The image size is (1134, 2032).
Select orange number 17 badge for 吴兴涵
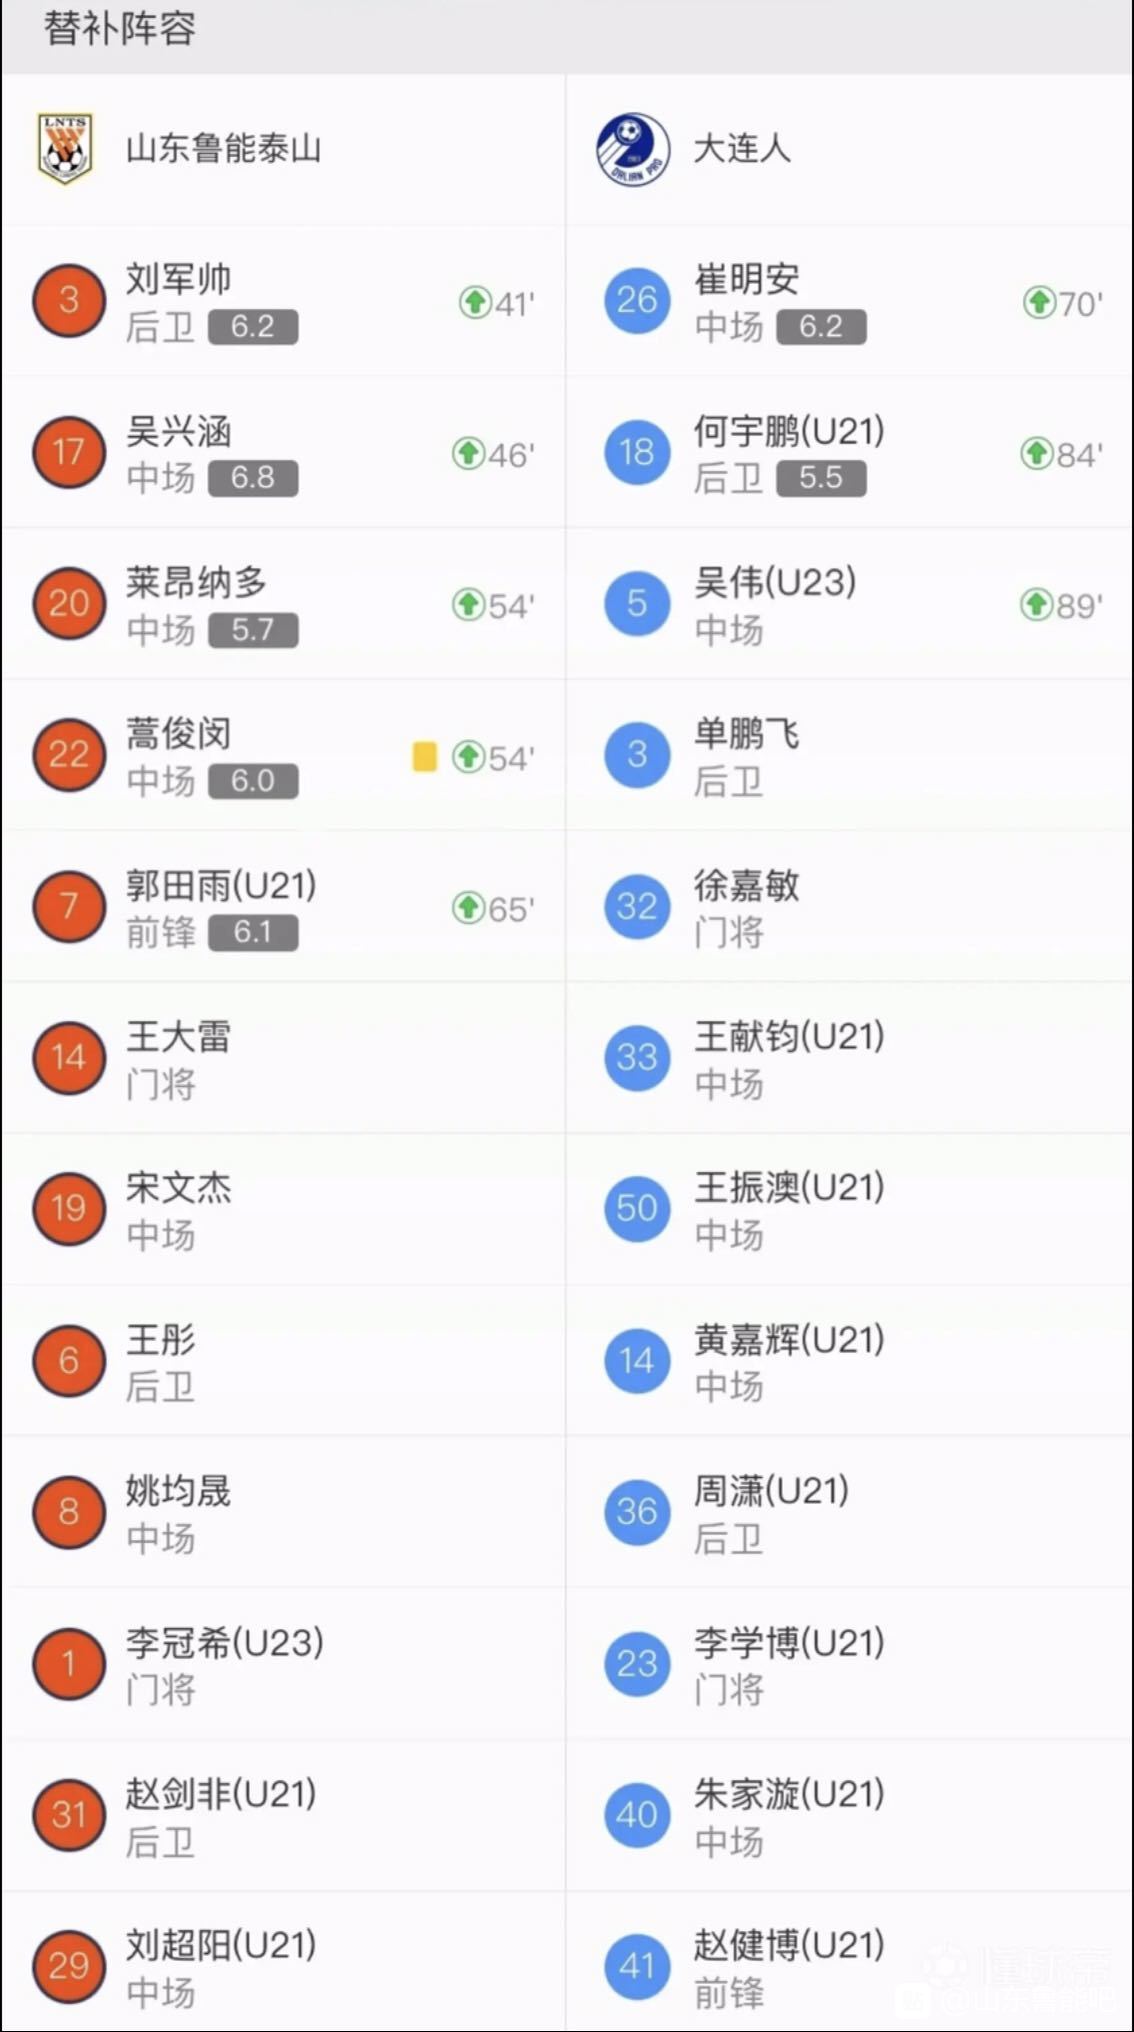pos(69,452)
